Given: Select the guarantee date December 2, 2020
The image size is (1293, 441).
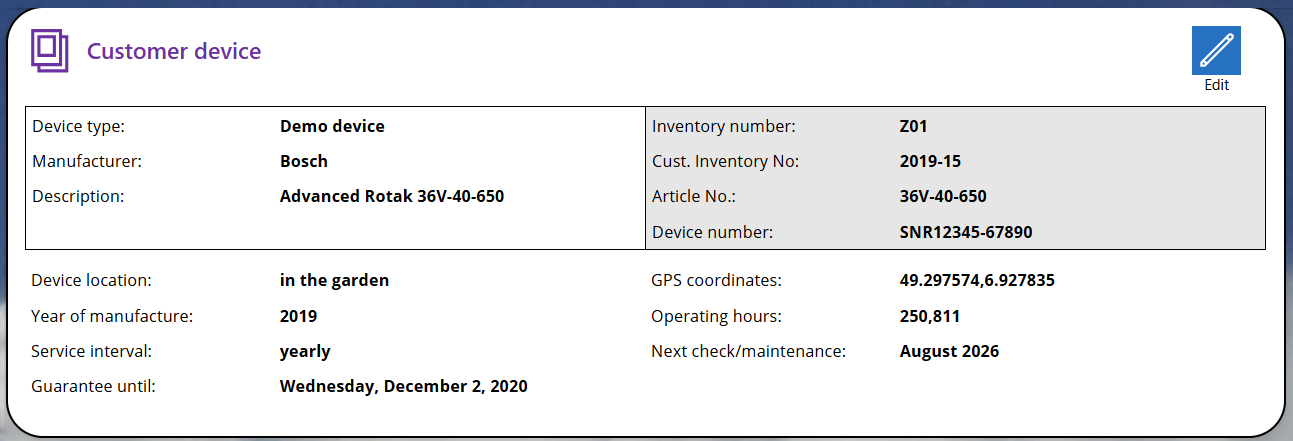Looking at the screenshot, I should click(x=404, y=386).
